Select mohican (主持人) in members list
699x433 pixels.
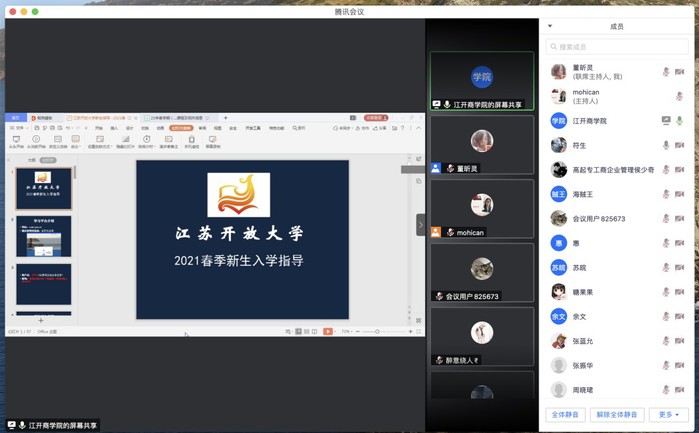coord(617,96)
